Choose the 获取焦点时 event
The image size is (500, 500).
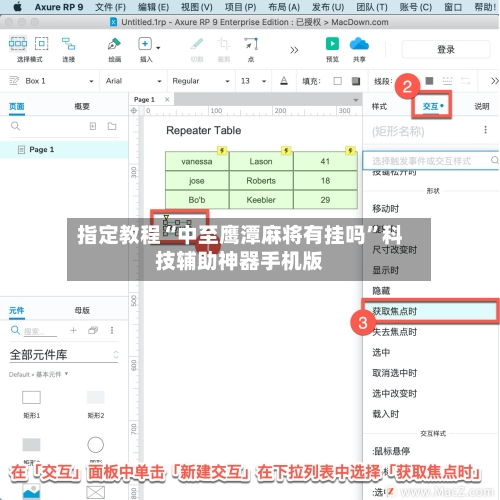pos(430,311)
